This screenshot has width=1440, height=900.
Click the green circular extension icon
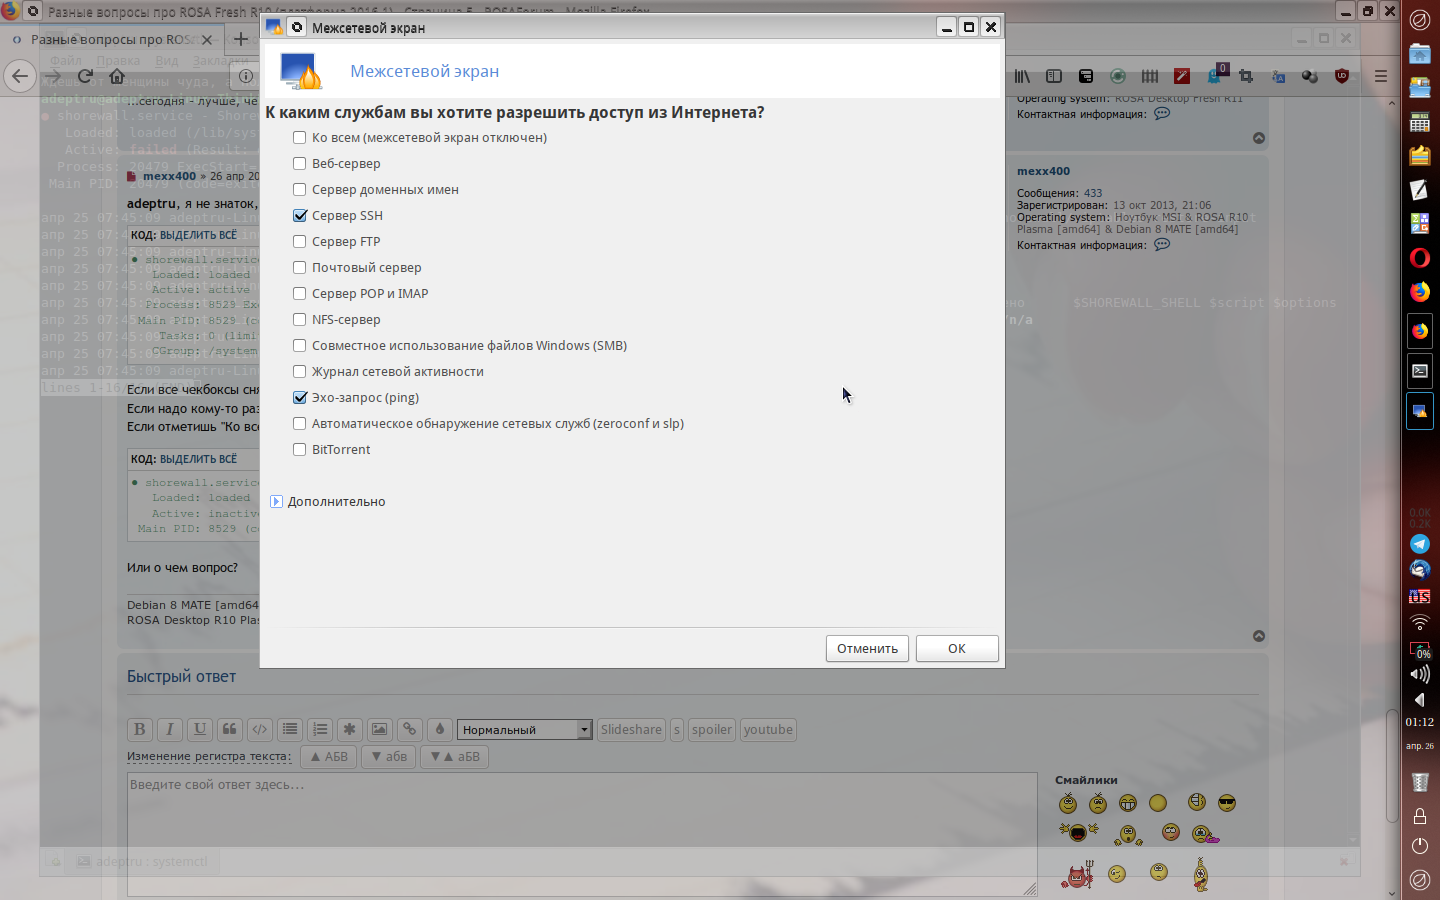coord(1118,76)
